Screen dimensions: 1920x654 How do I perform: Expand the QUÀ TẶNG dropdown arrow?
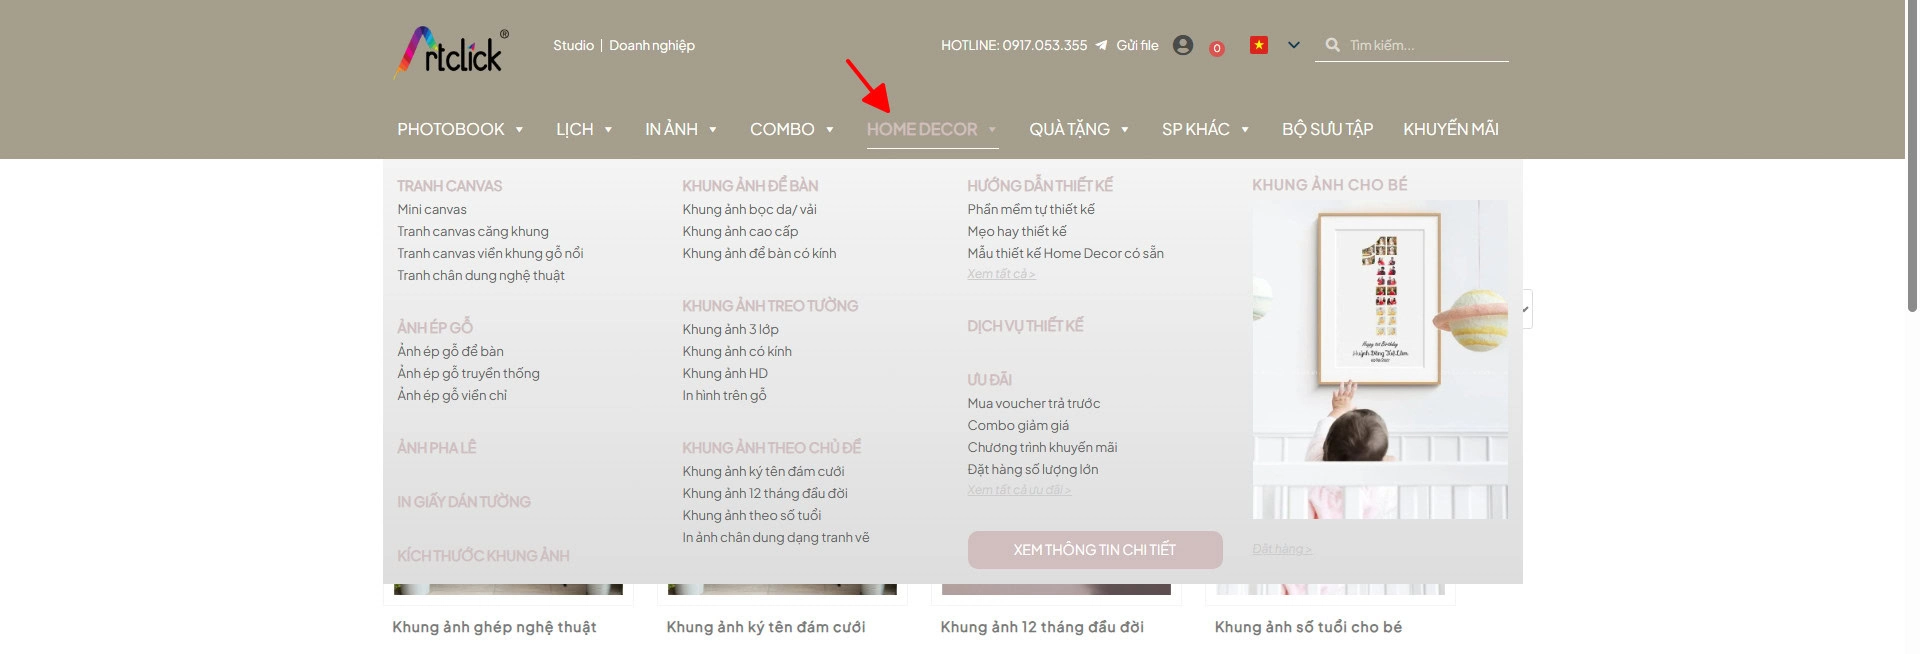click(1125, 130)
